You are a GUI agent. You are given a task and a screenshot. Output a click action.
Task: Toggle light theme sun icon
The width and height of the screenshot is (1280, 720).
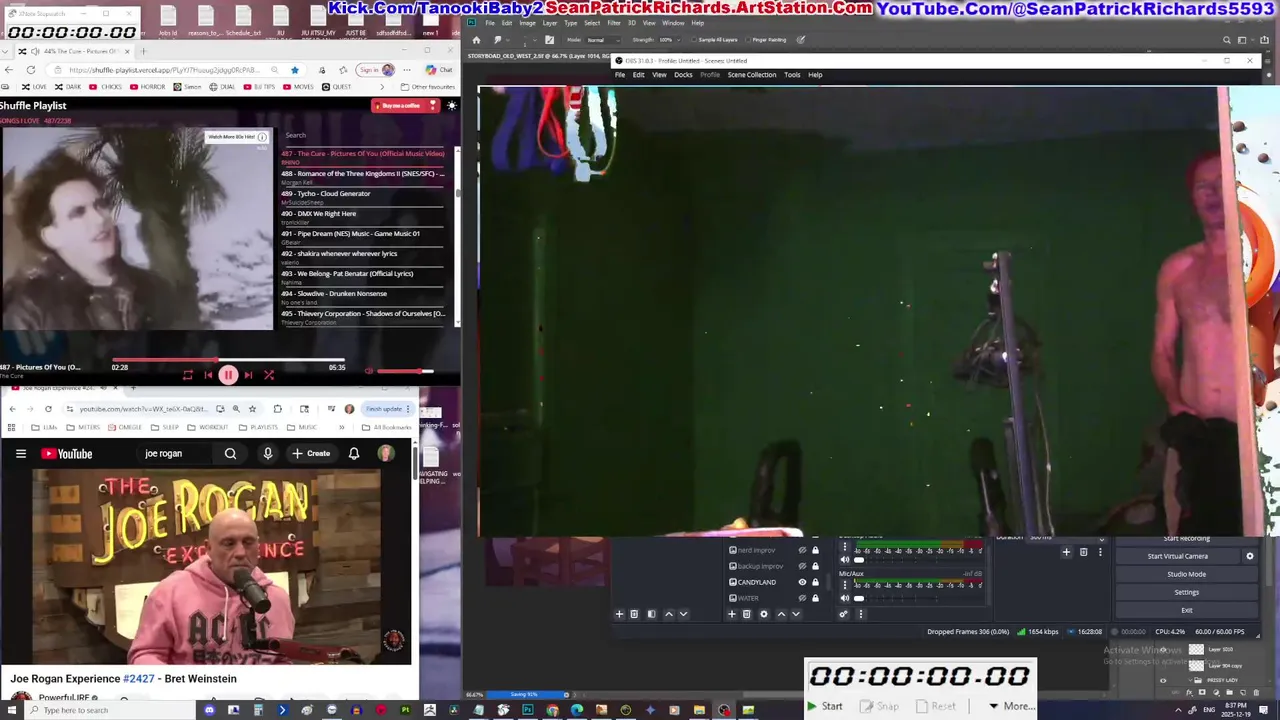452,105
